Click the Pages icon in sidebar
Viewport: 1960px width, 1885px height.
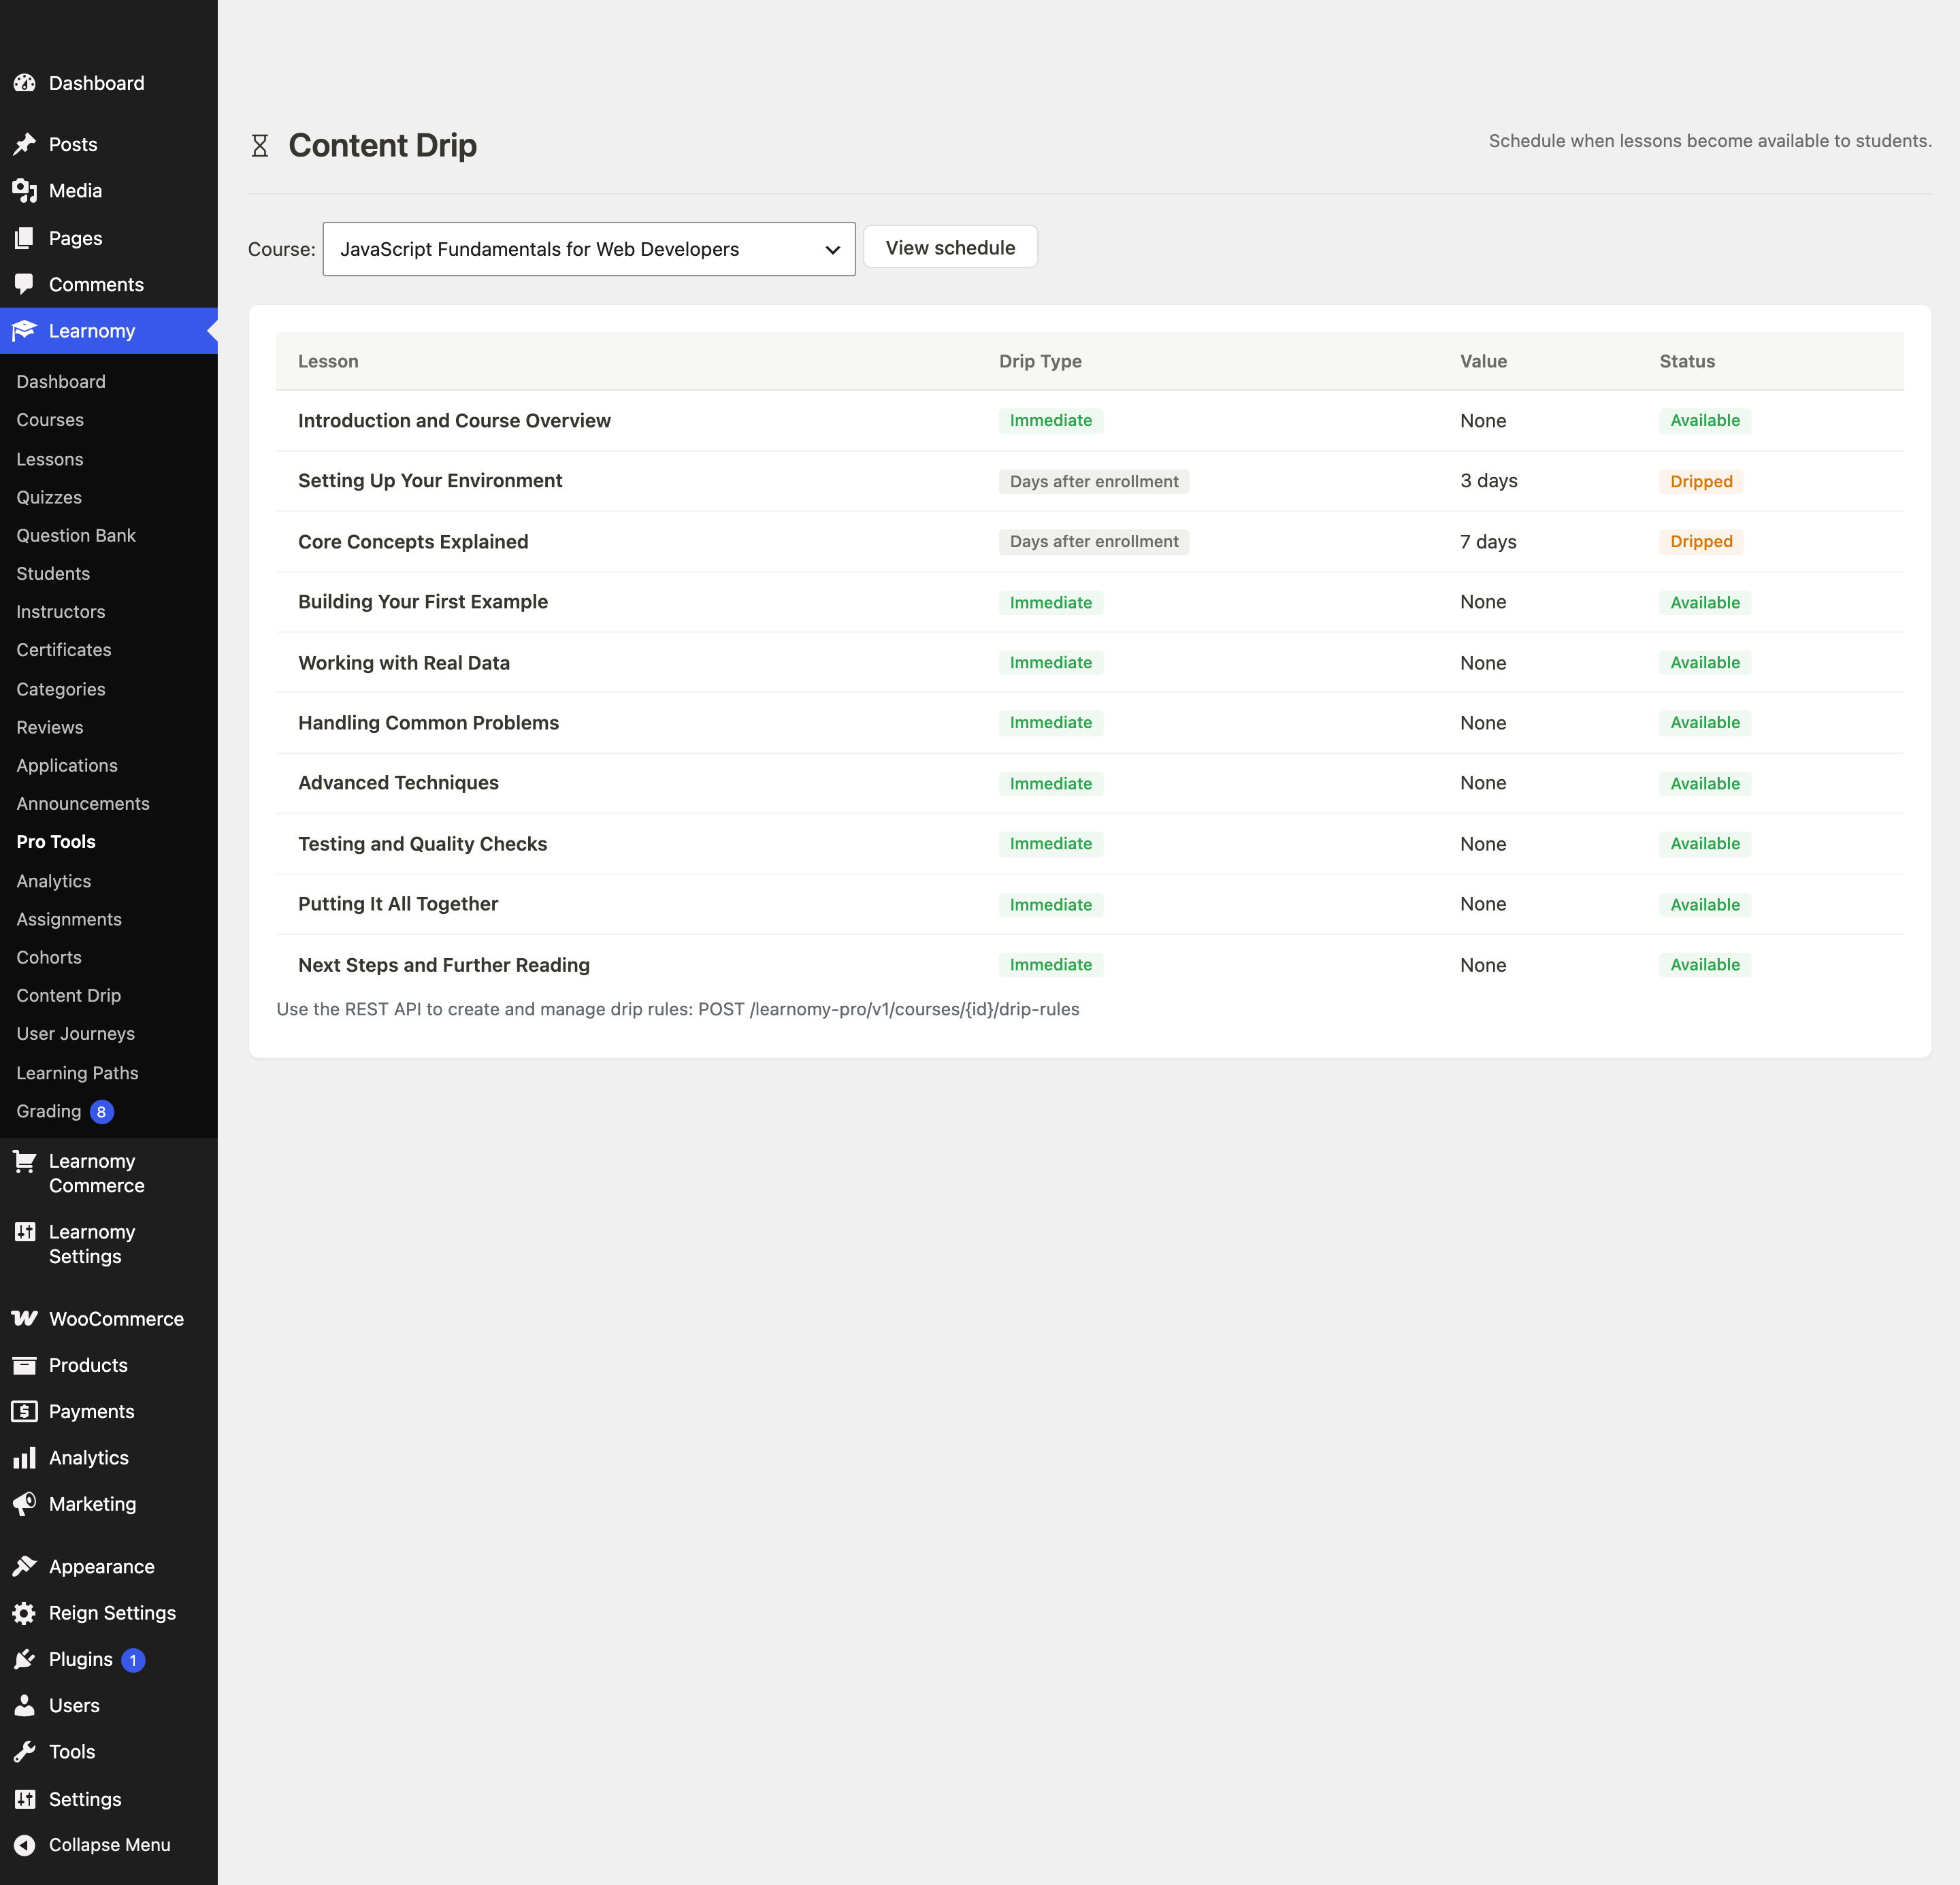25,238
